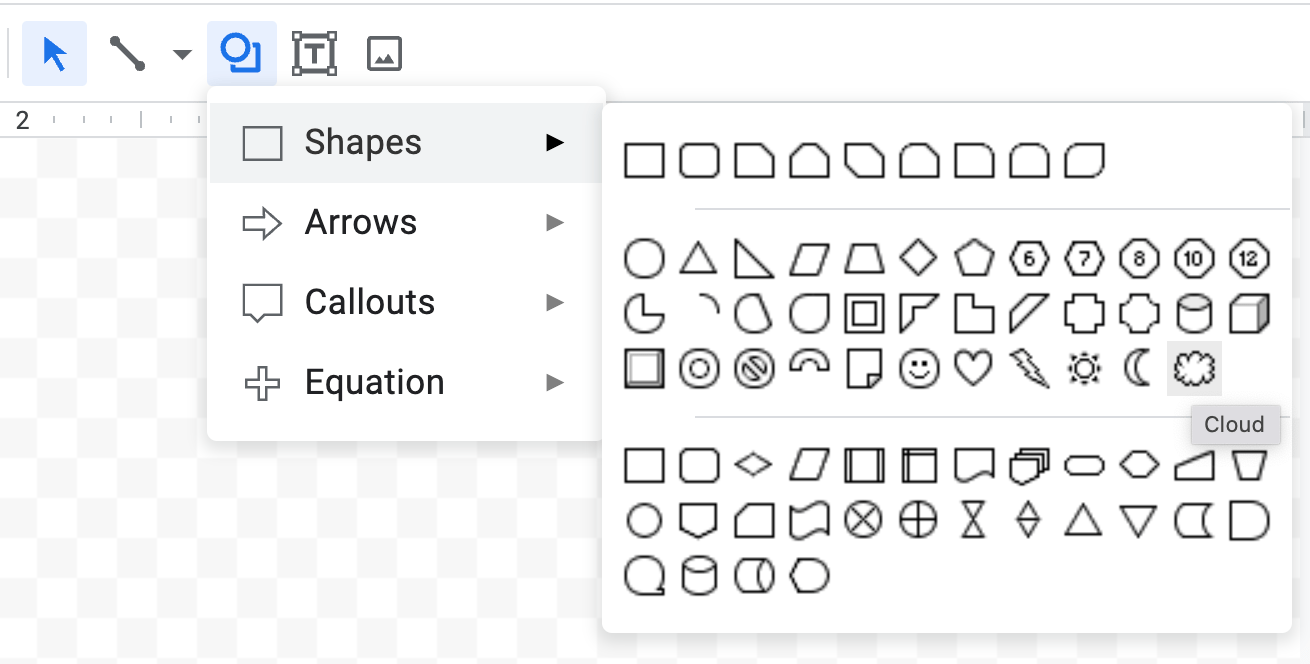Insert the Cloud shape

[x=1194, y=370]
